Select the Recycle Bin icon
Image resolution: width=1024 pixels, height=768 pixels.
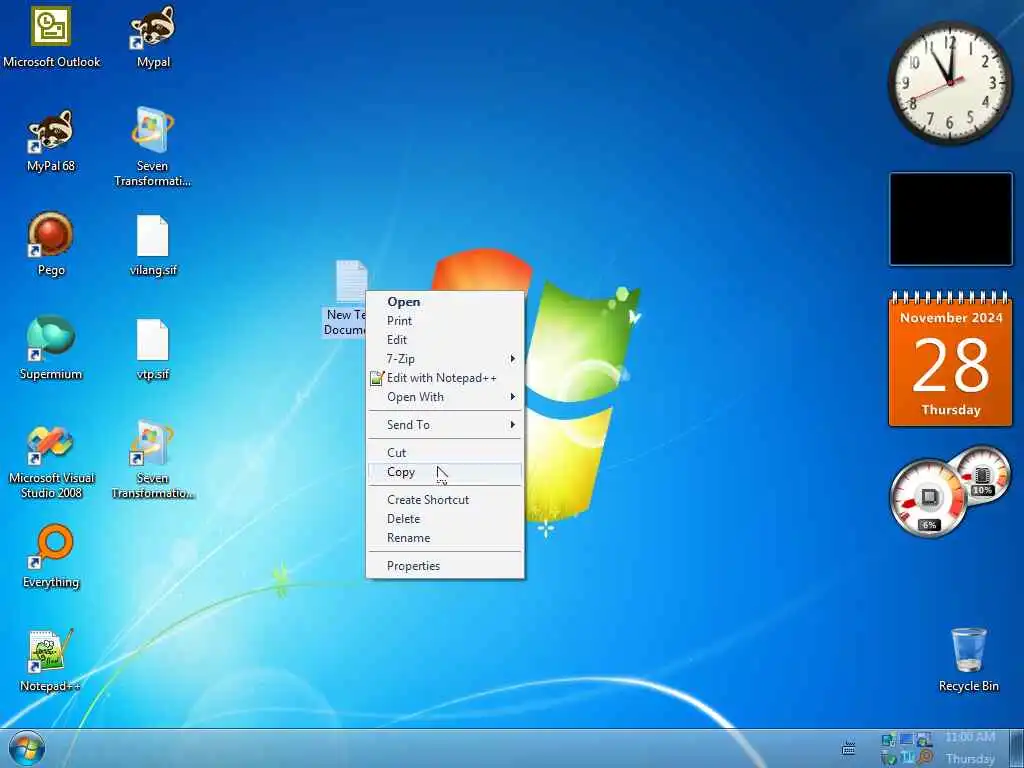[968, 659]
